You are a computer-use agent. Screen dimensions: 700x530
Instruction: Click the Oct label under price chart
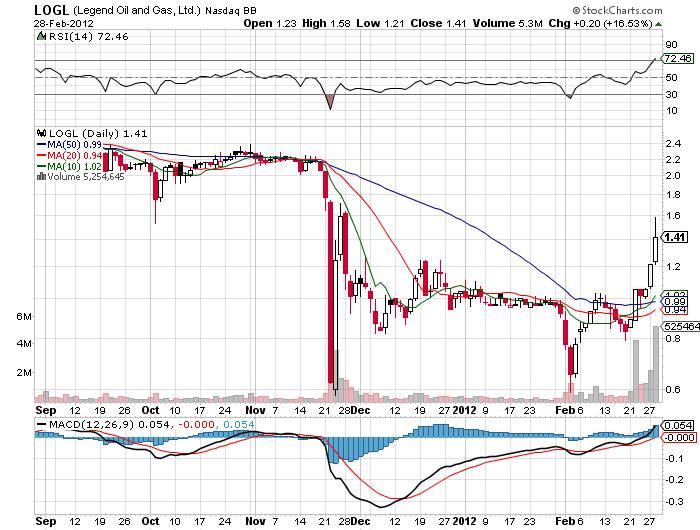tap(150, 410)
